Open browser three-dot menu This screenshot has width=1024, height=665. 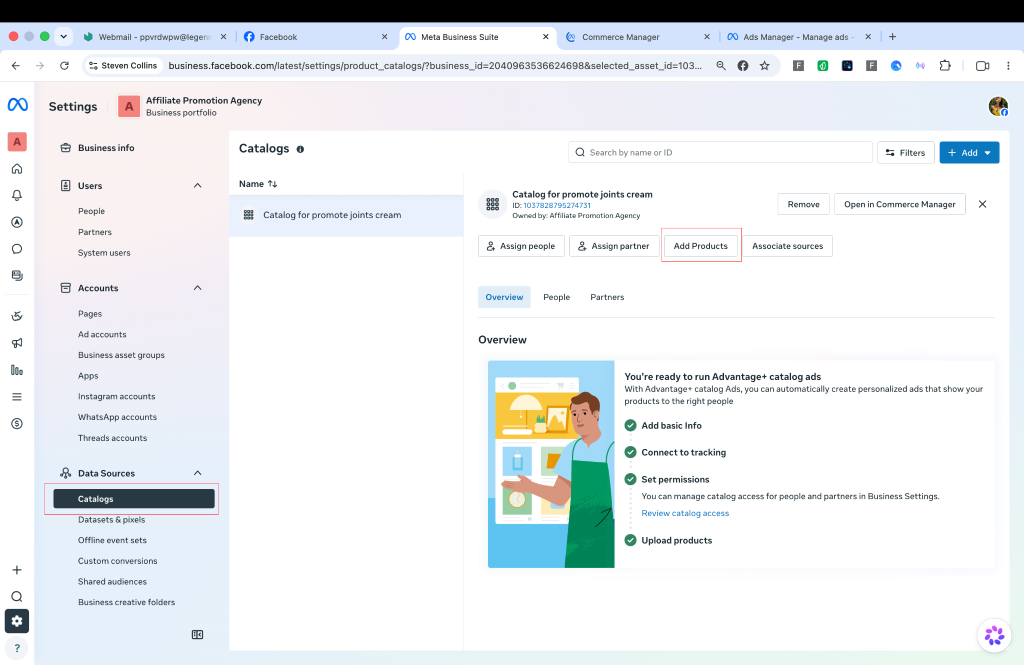[x=1008, y=65]
